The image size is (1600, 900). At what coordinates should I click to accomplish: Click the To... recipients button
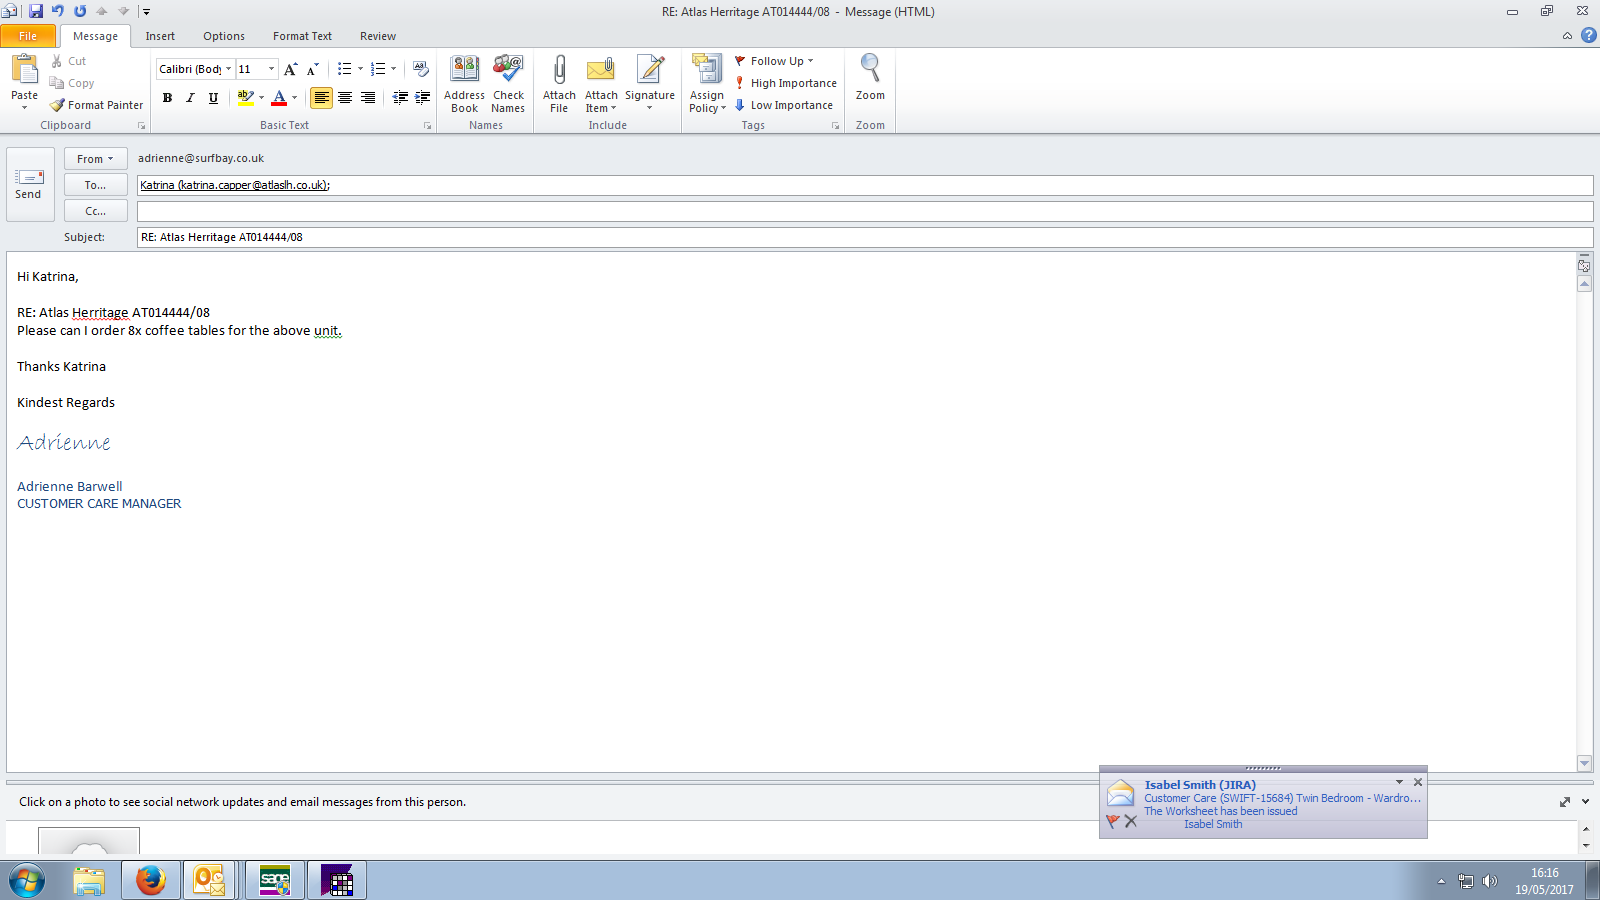(x=95, y=185)
